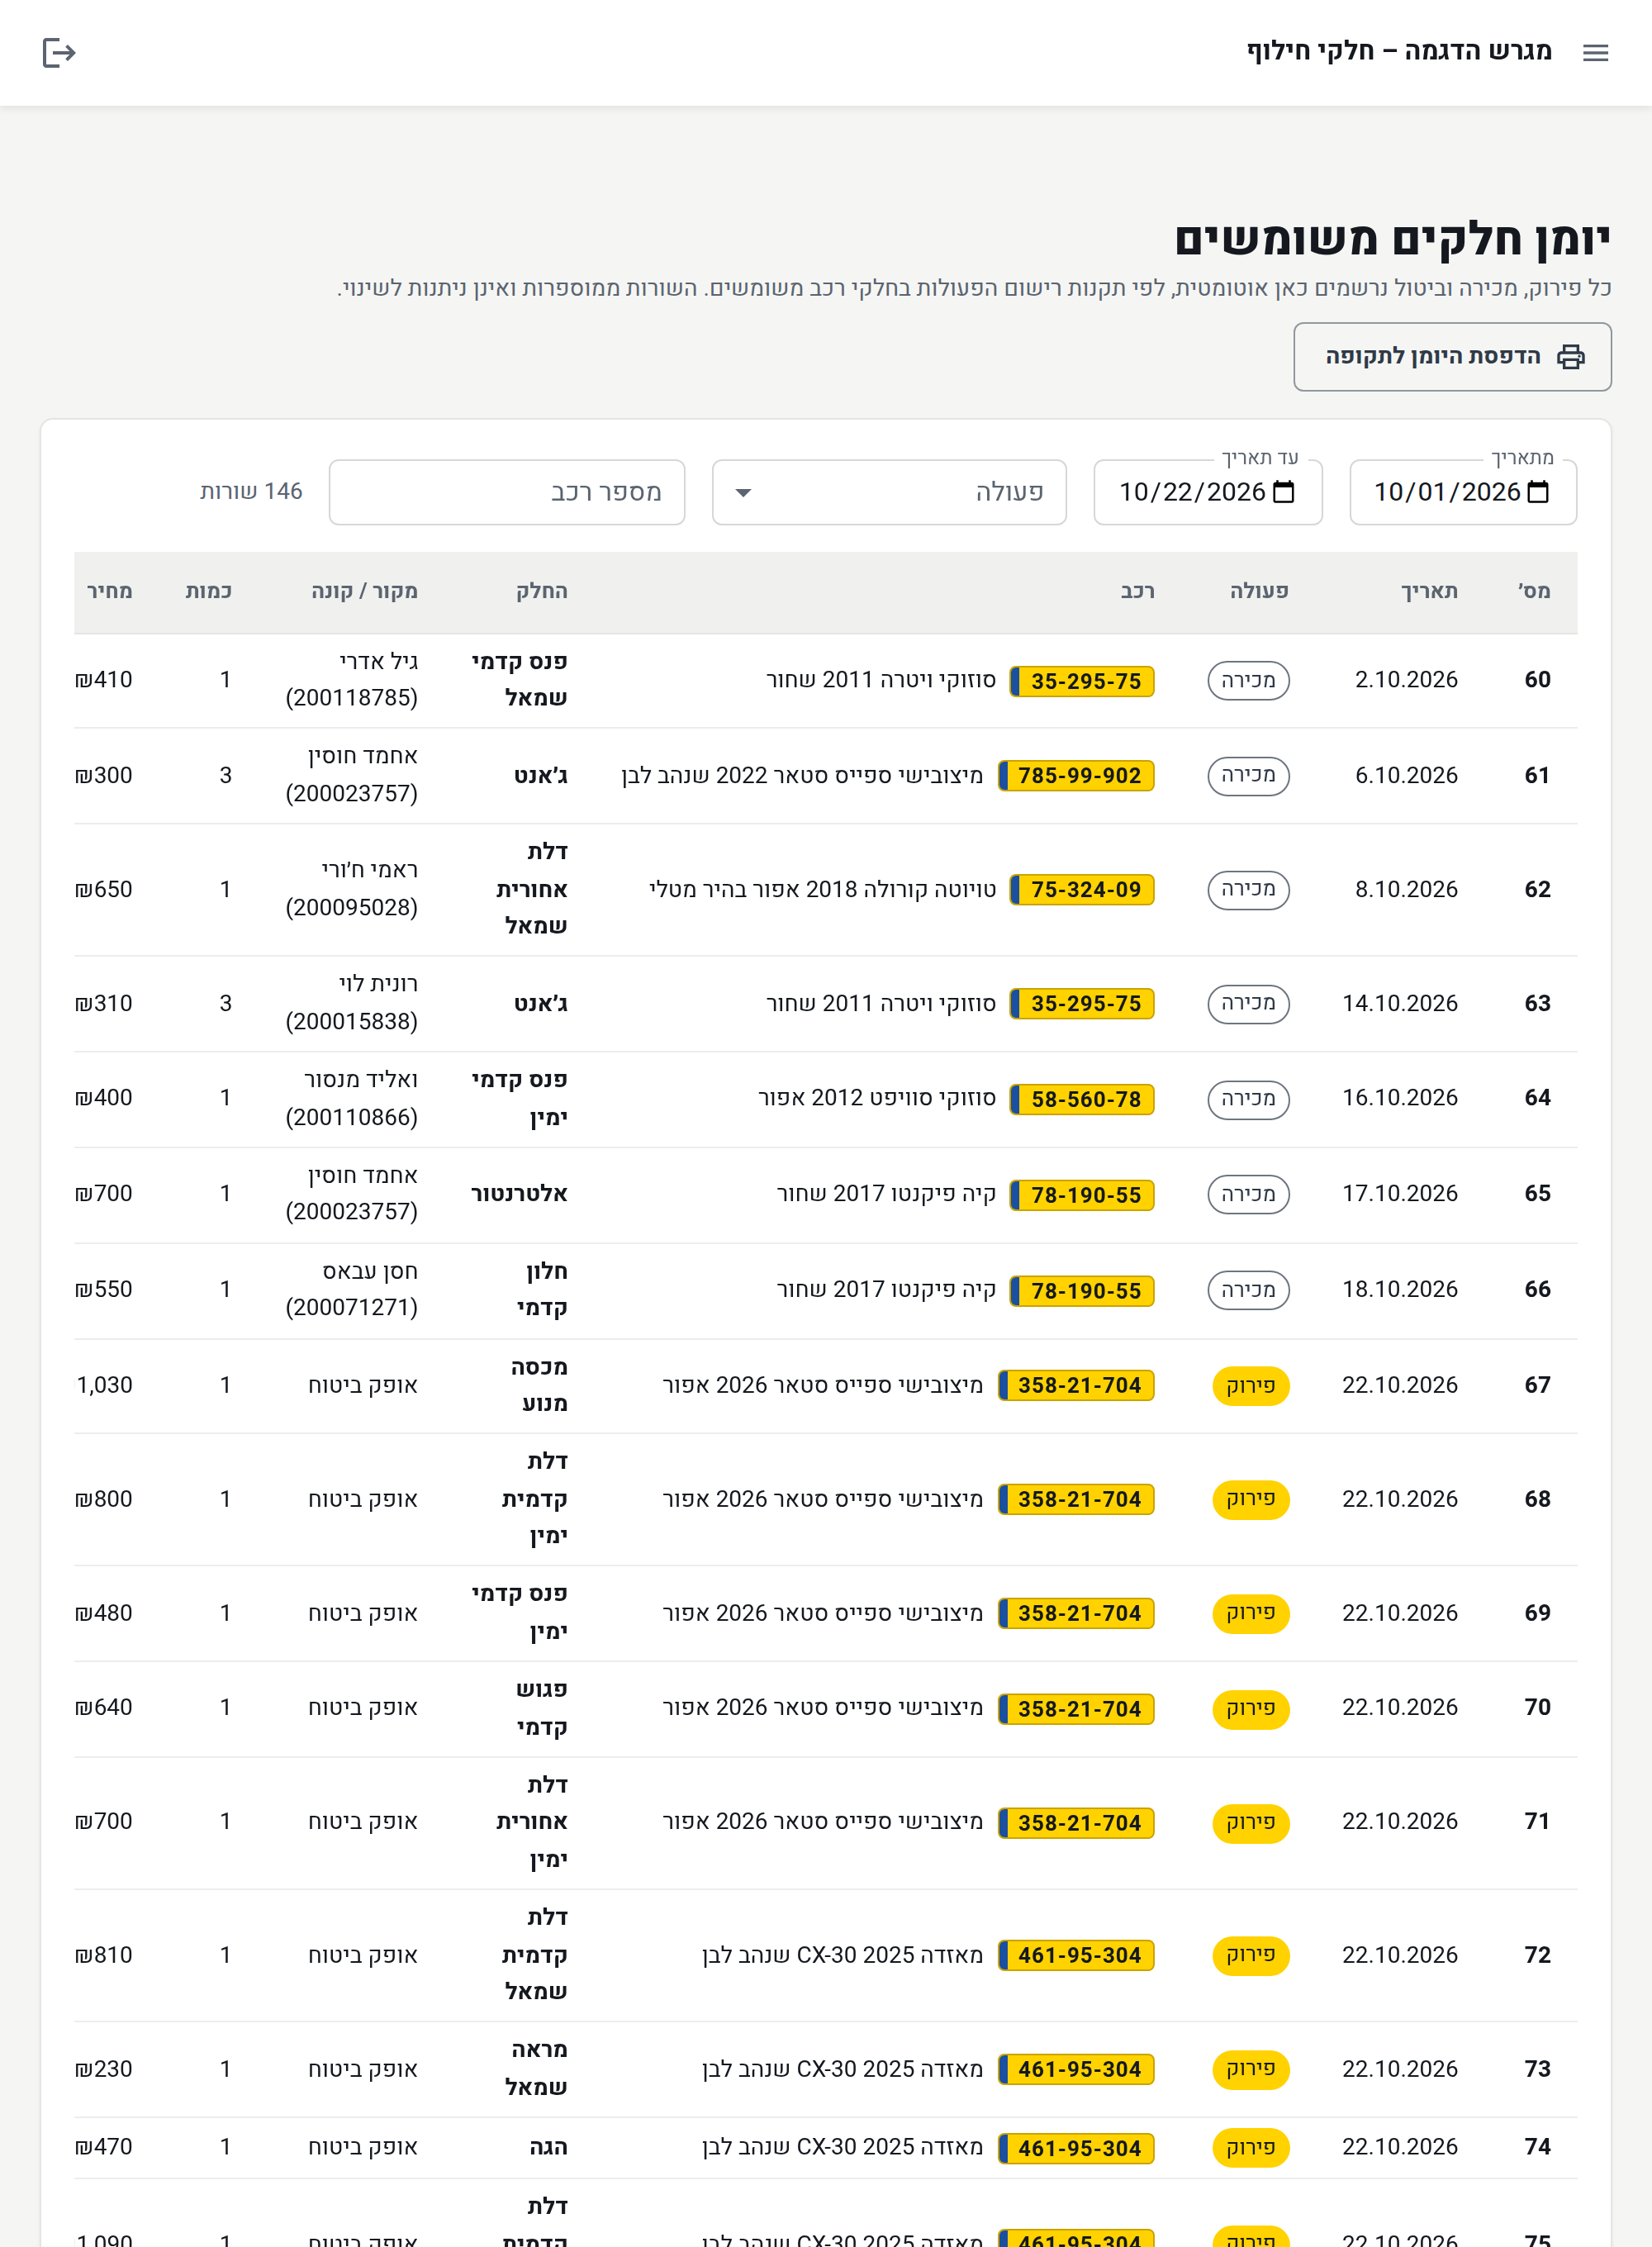Click the מגרש הדגמה – חלקי חילוף app title
Image resolution: width=1652 pixels, height=2247 pixels.
(x=1399, y=51)
